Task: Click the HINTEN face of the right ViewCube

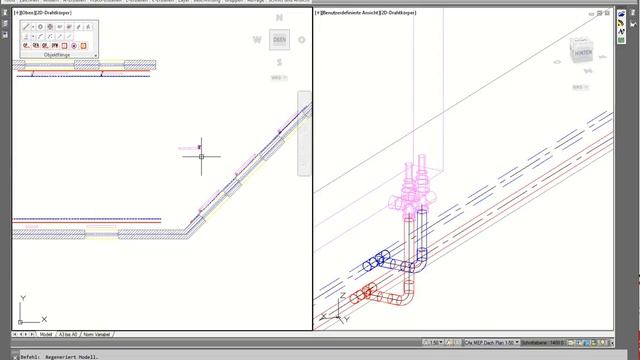Action: (583, 53)
